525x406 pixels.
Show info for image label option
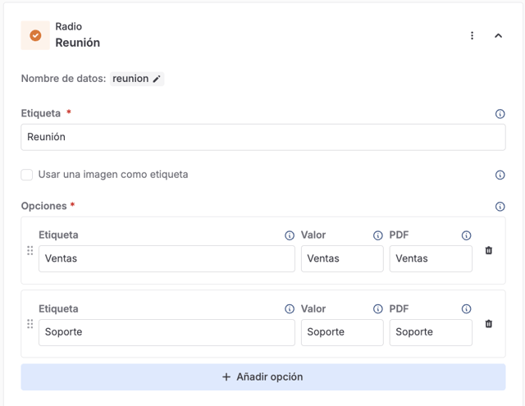point(500,175)
